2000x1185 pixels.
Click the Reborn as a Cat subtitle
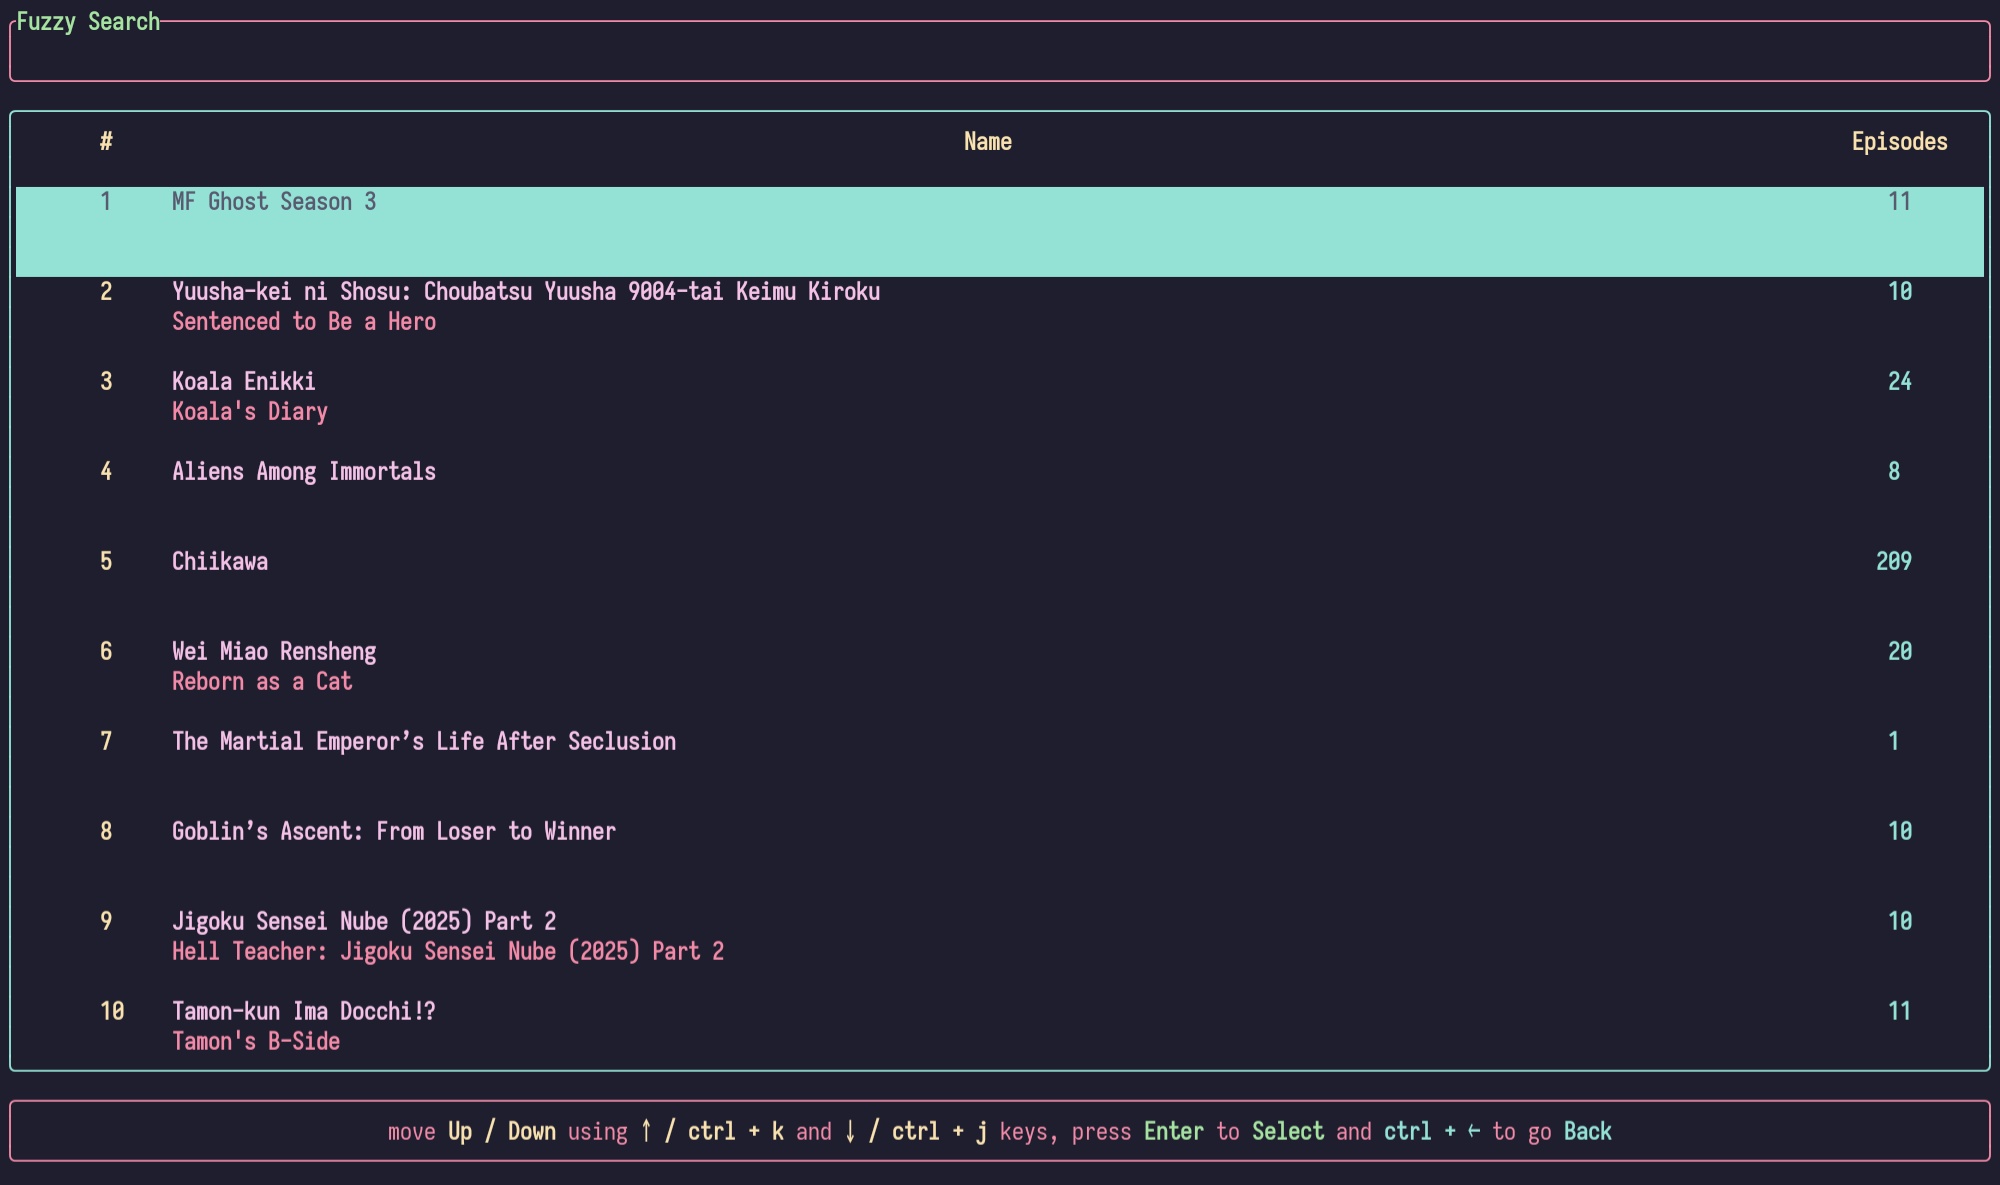click(262, 682)
